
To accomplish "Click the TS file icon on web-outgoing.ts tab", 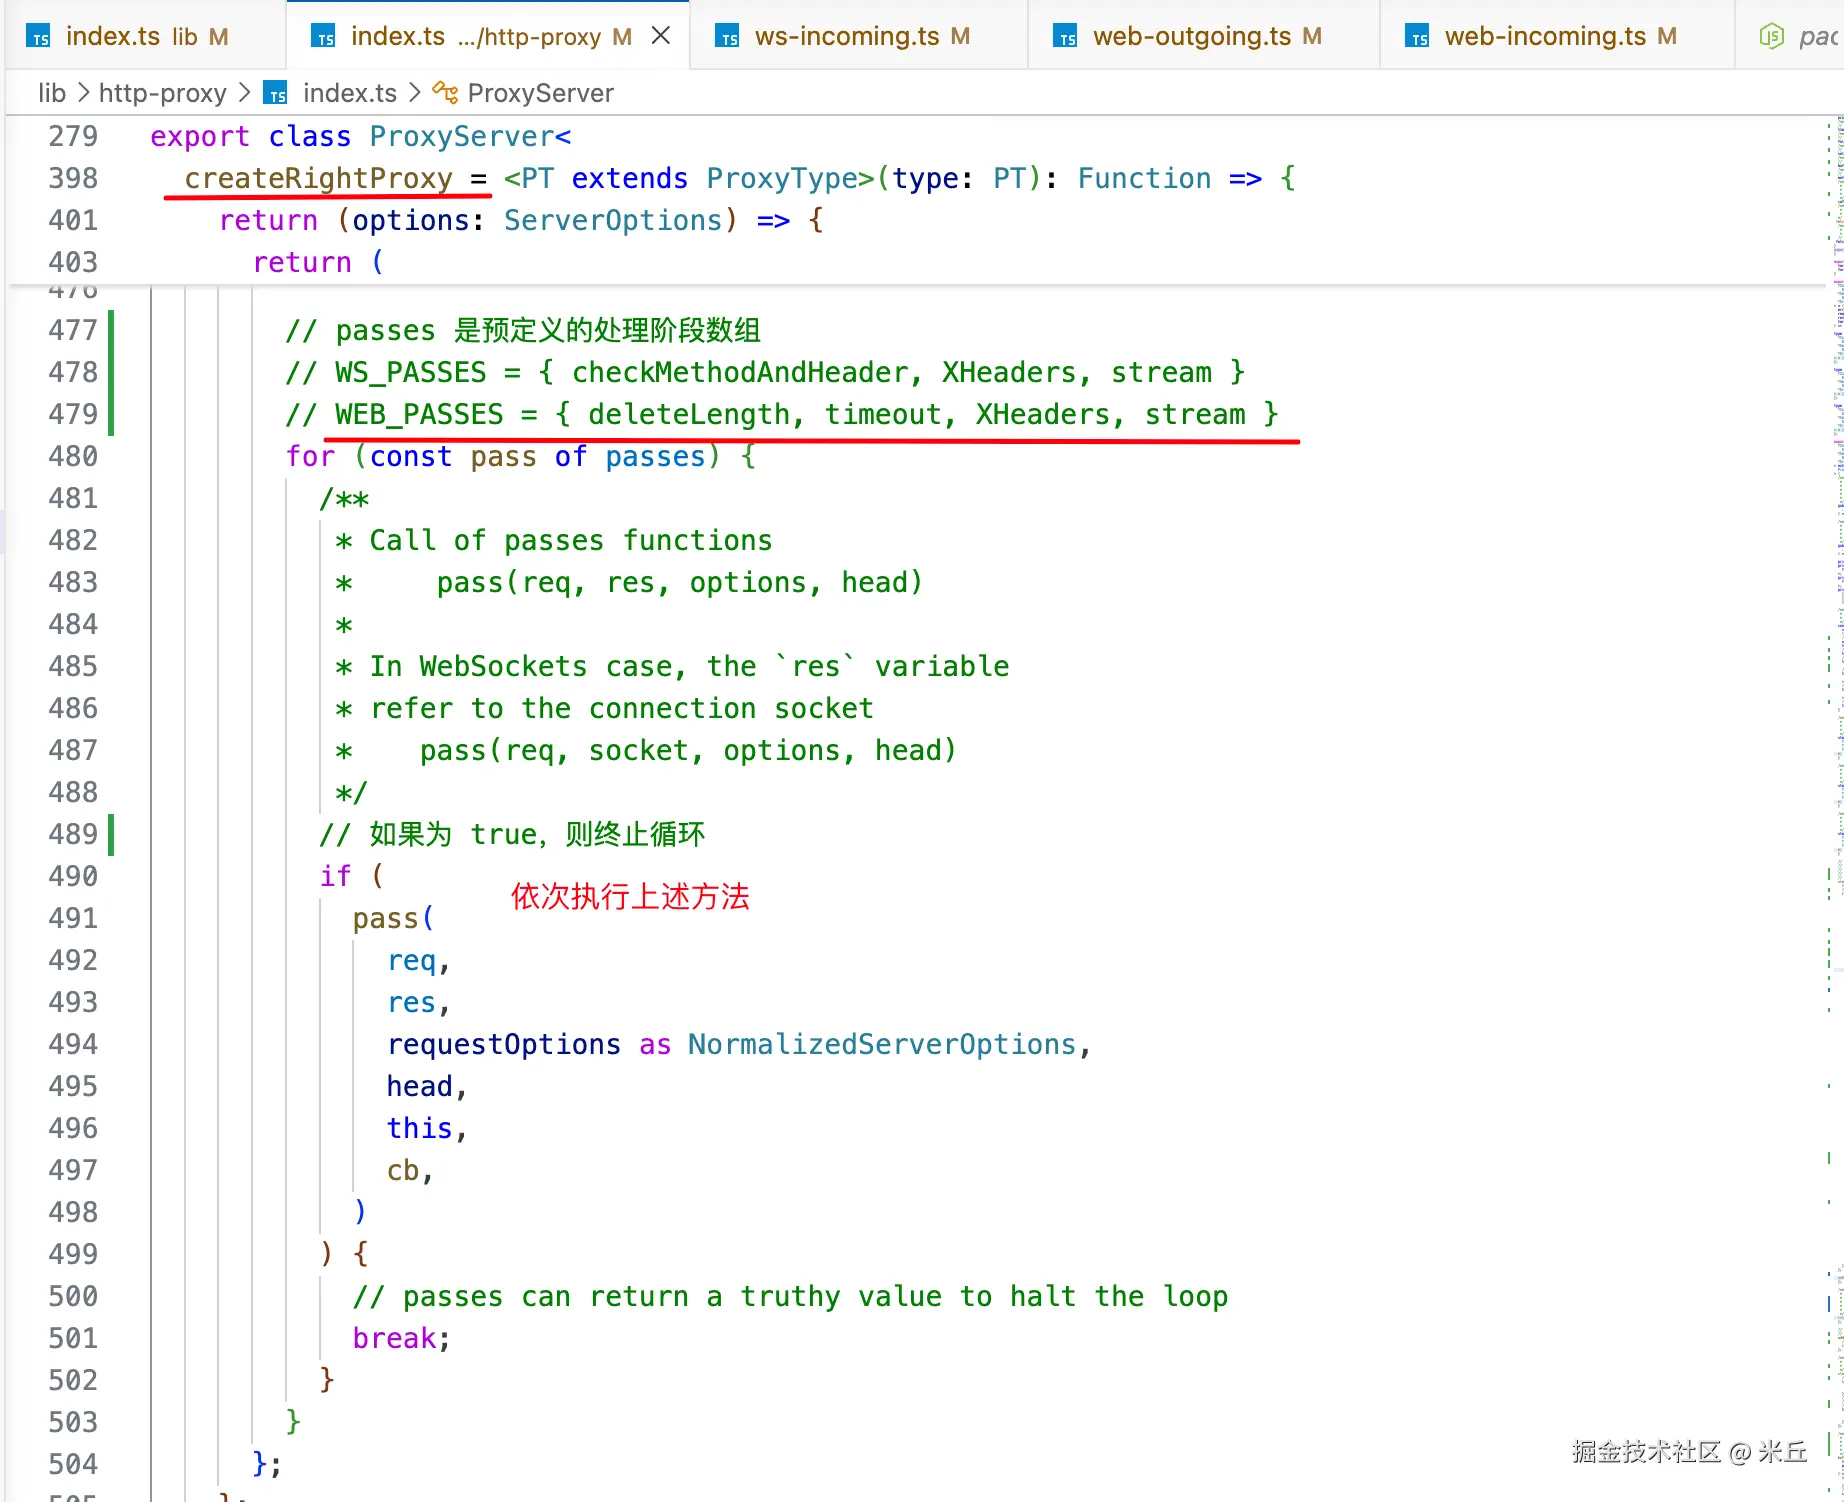I will pyautogui.click(x=1066, y=37).
